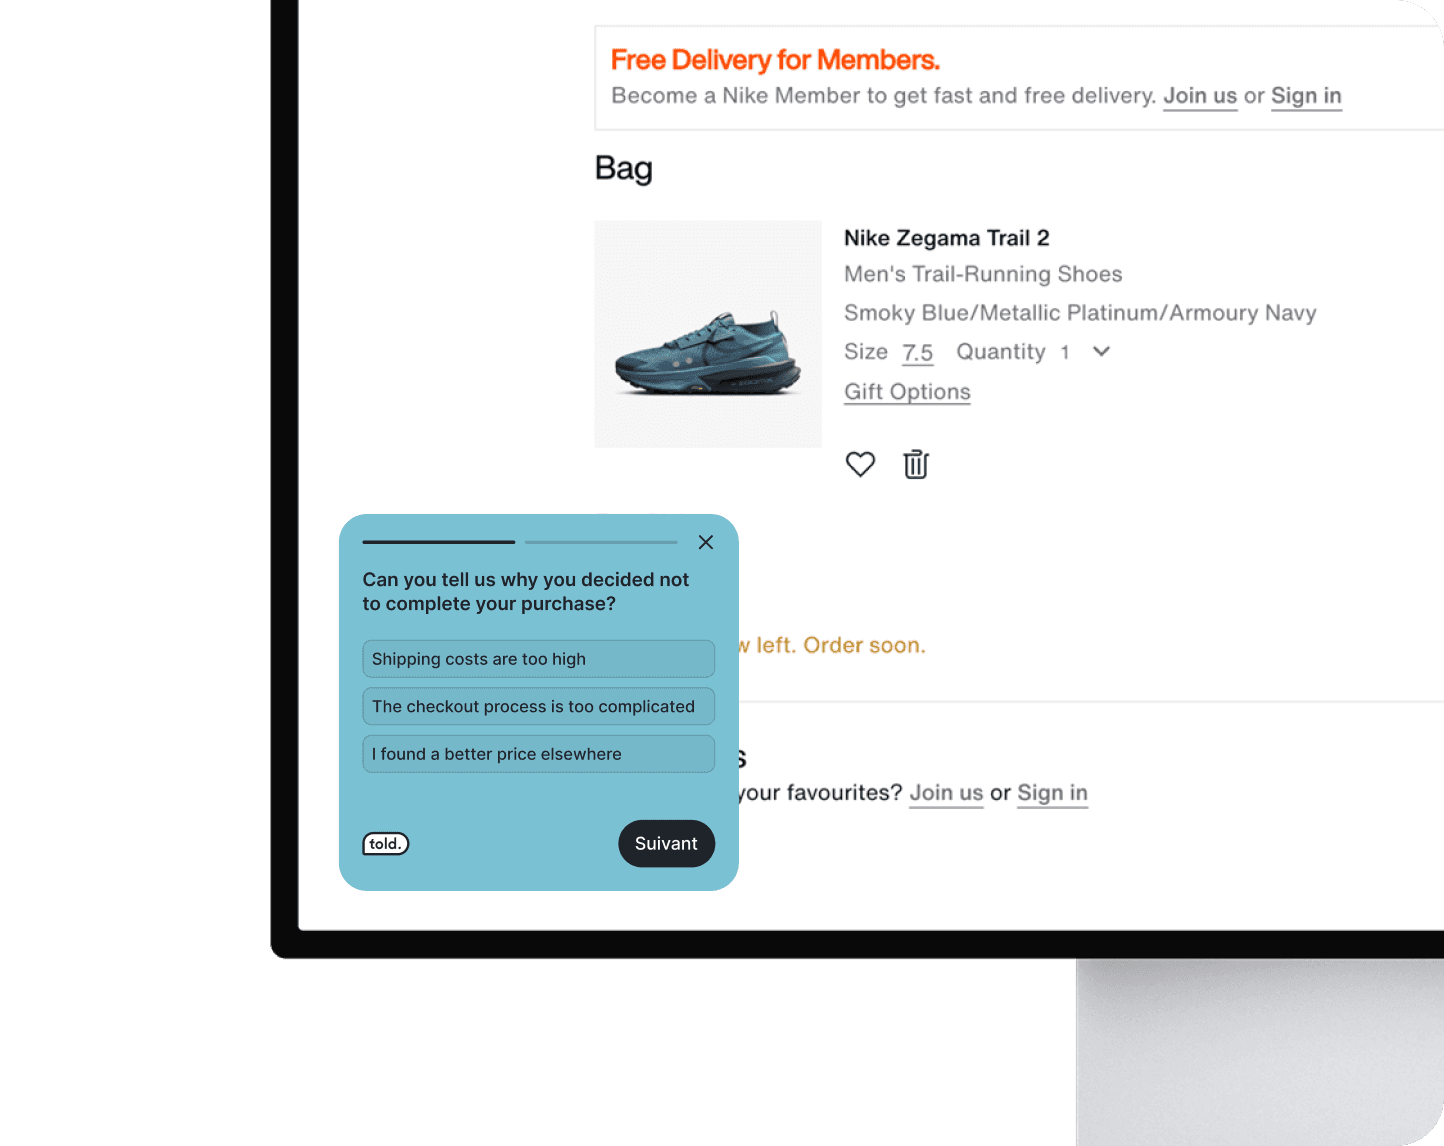This screenshot has width=1444, height=1146.
Task: Close the survey popup with X
Action: (x=706, y=542)
